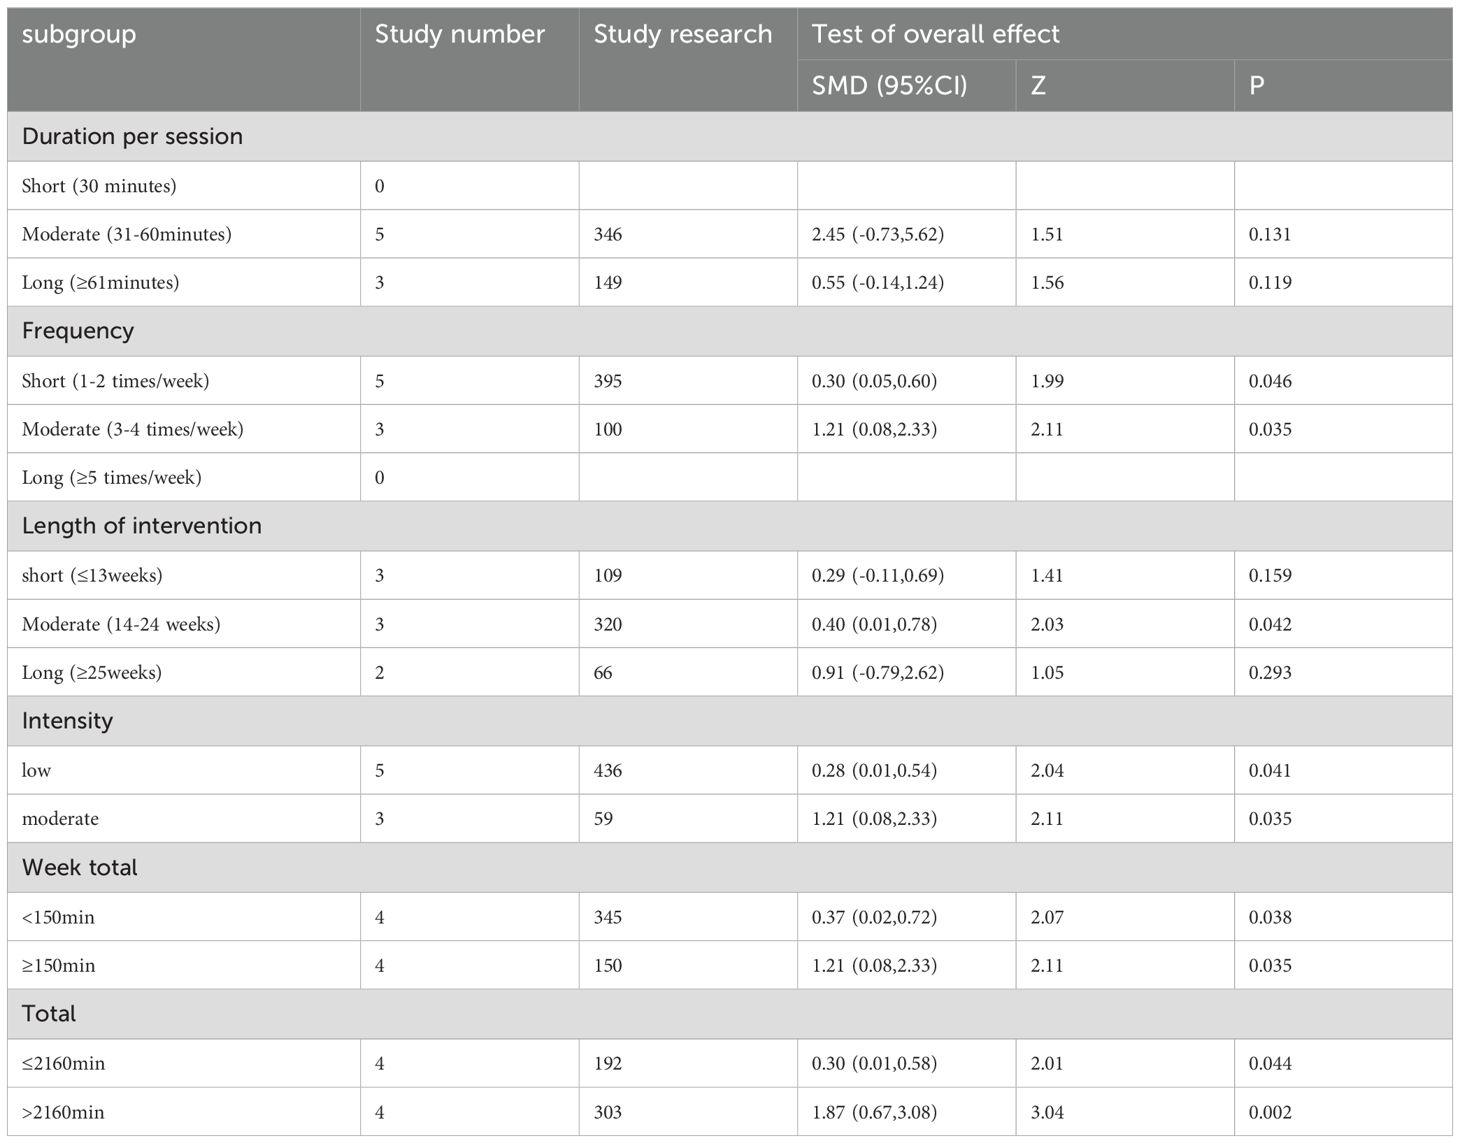Click the study research value 346
The width and height of the screenshot is (1460, 1143).
tap(608, 235)
